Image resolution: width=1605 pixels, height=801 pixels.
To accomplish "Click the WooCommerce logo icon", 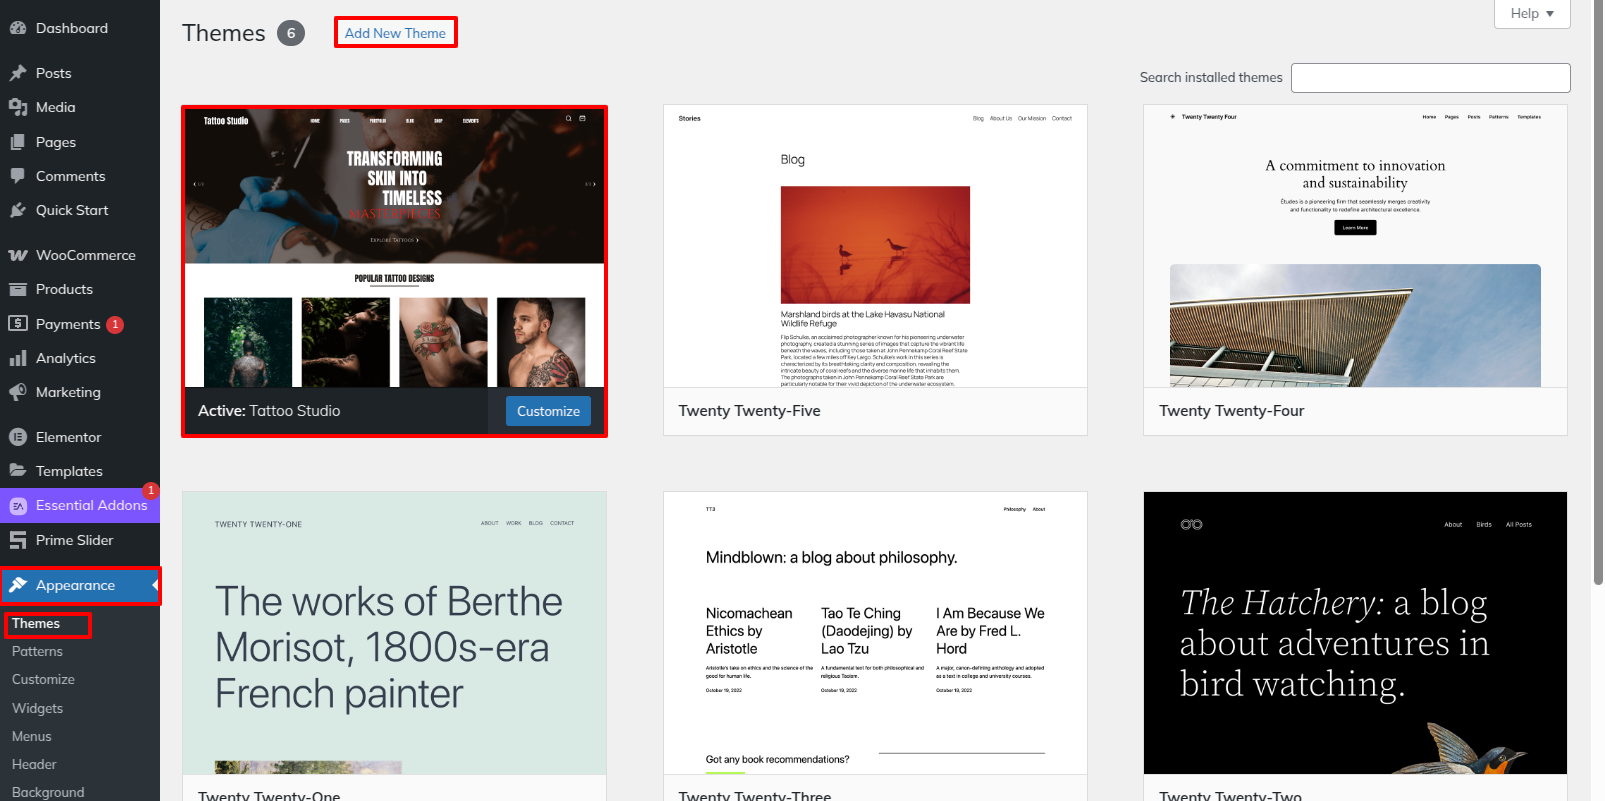I will click(17, 255).
